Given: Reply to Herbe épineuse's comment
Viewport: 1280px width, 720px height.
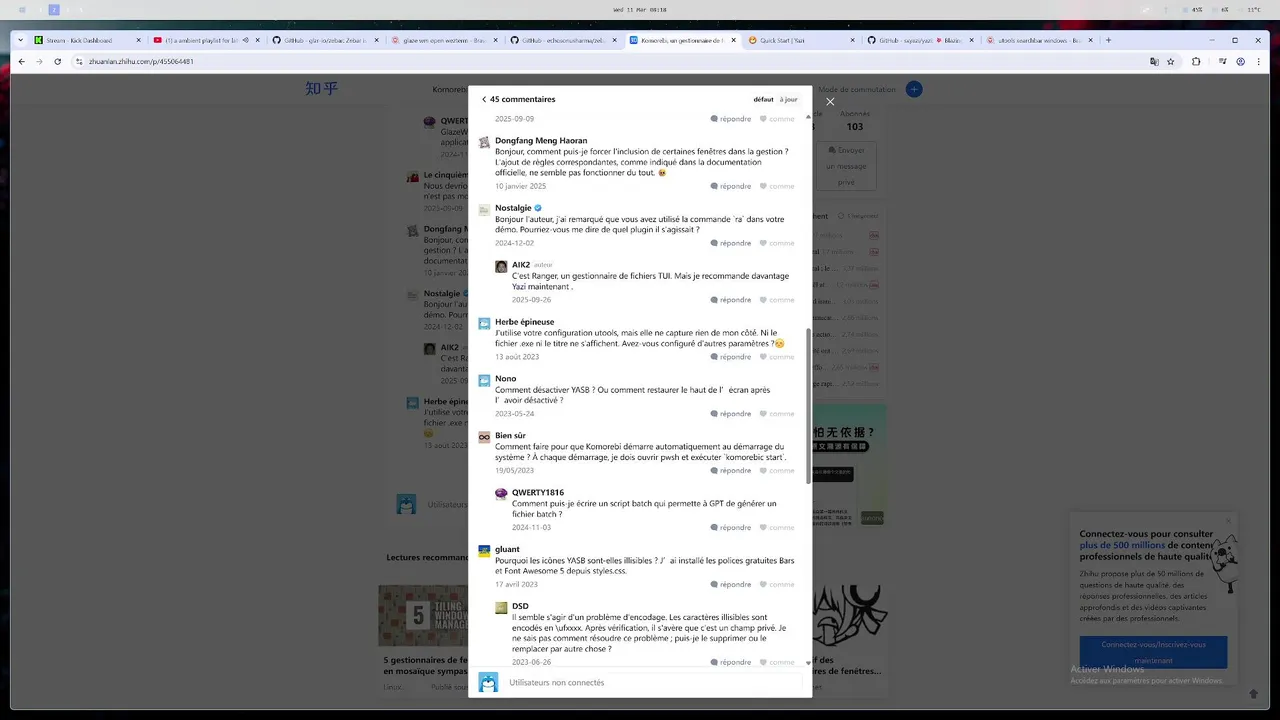Looking at the screenshot, I should tap(731, 357).
